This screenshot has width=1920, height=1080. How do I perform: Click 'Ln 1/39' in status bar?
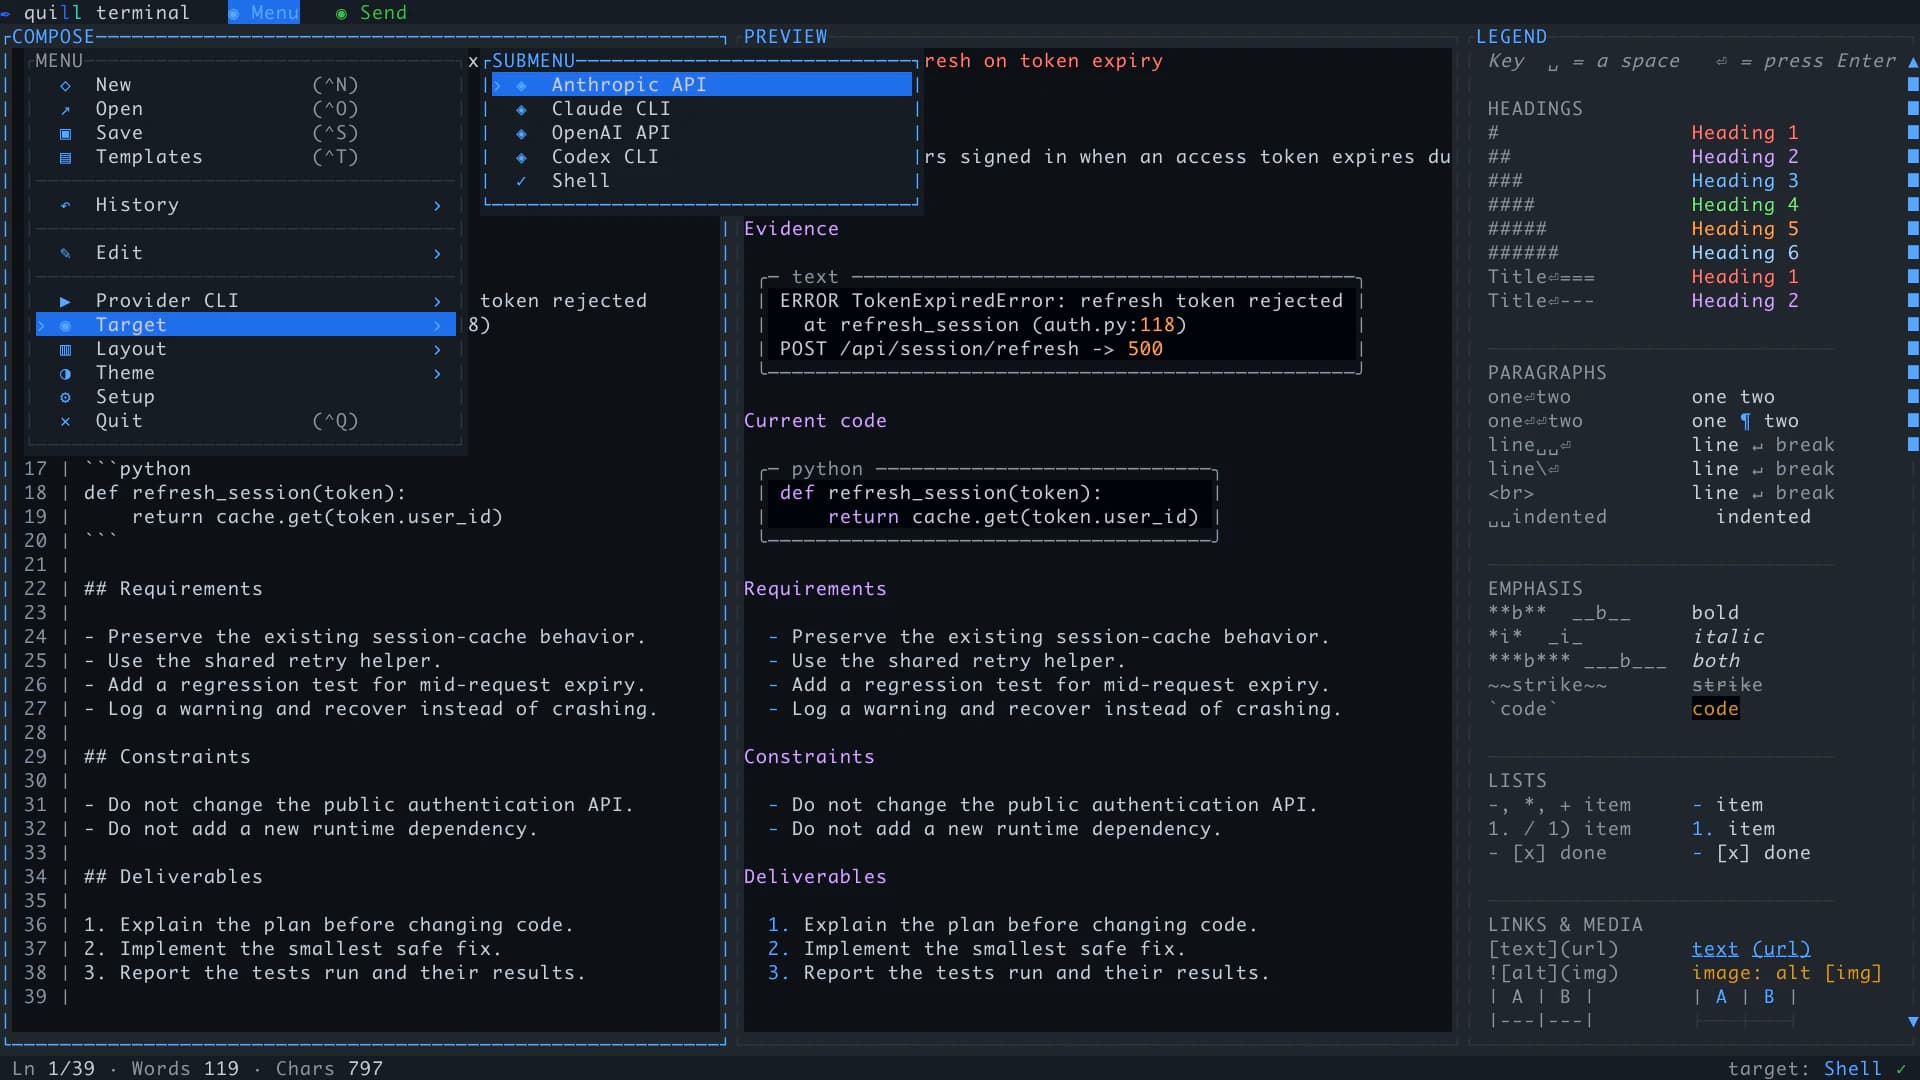pos(53,1068)
